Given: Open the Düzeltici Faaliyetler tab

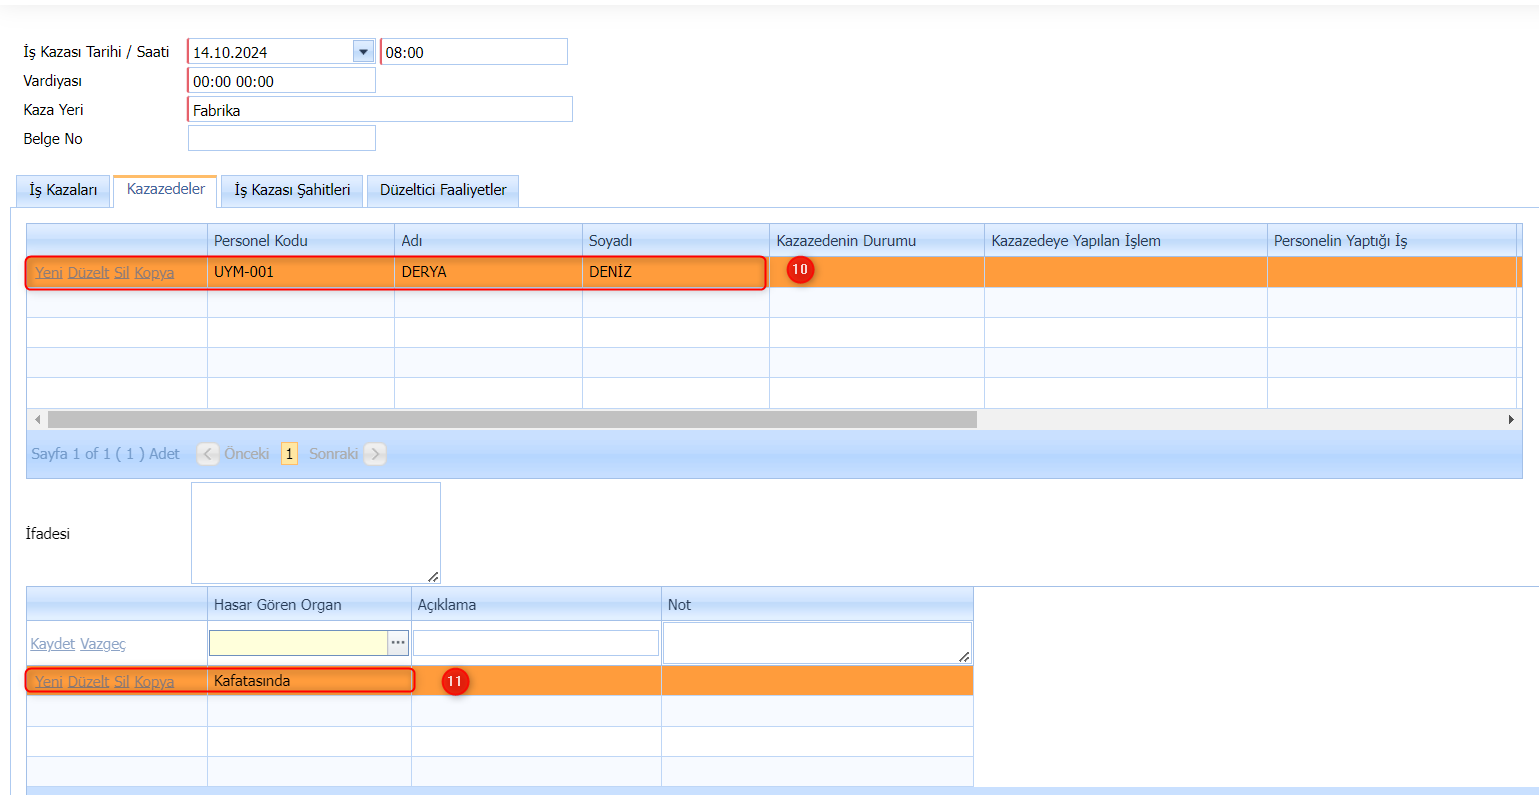Looking at the screenshot, I should coord(443,190).
